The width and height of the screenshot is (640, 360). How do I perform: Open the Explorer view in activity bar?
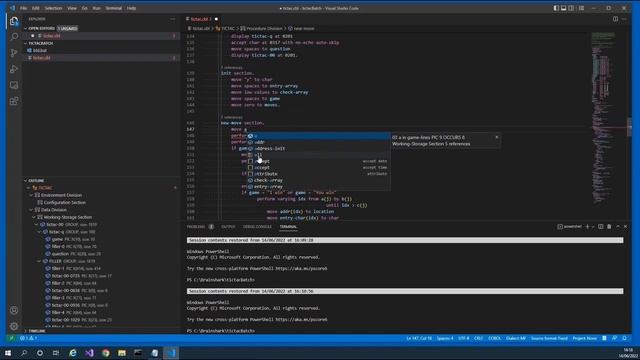click(14, 21)
